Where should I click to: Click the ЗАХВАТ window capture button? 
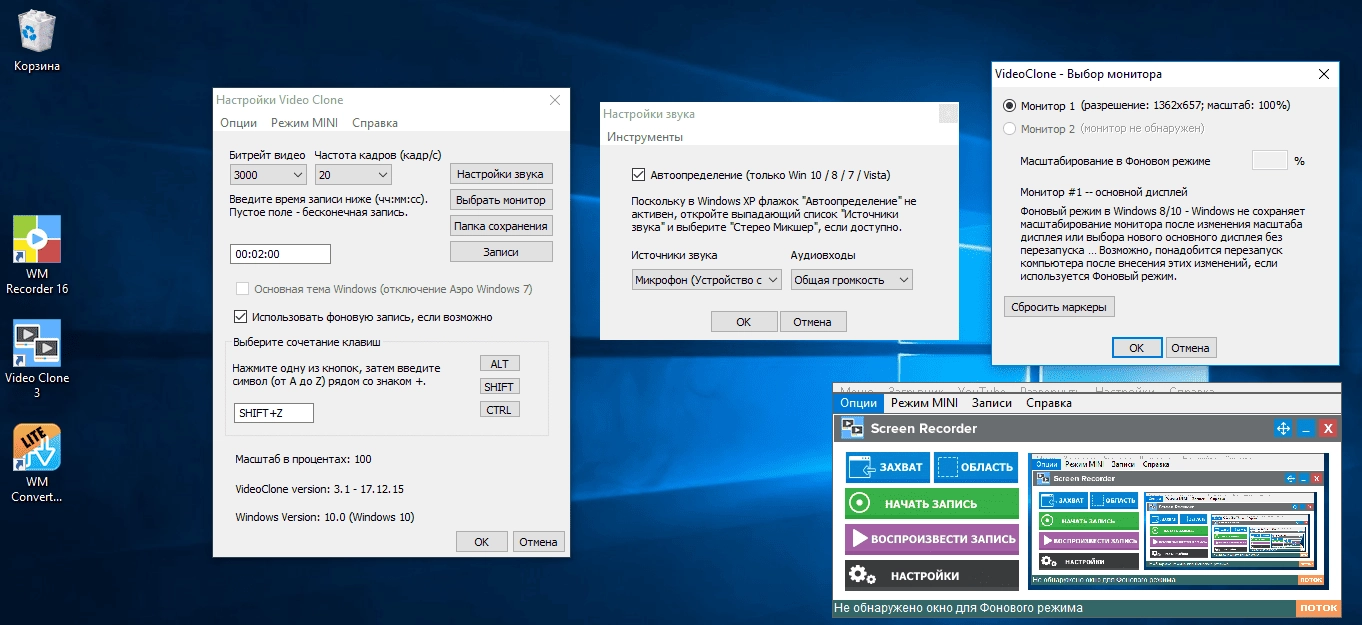point(887,468)
